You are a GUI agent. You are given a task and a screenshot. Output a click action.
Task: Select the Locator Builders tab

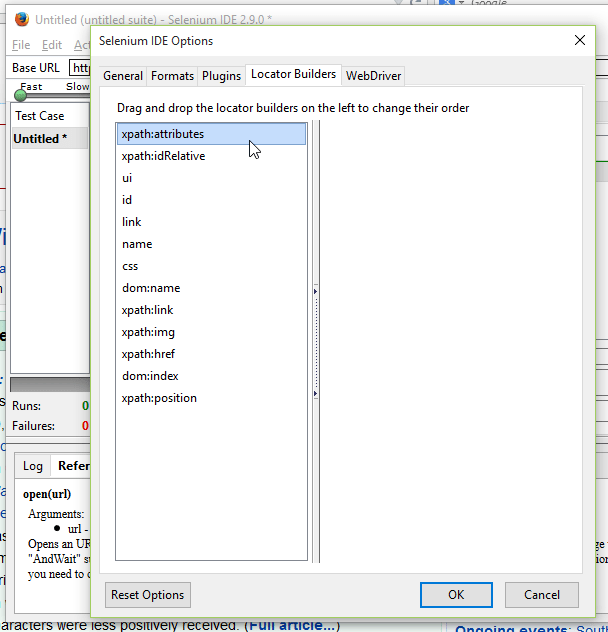click(x=294, y=74)
